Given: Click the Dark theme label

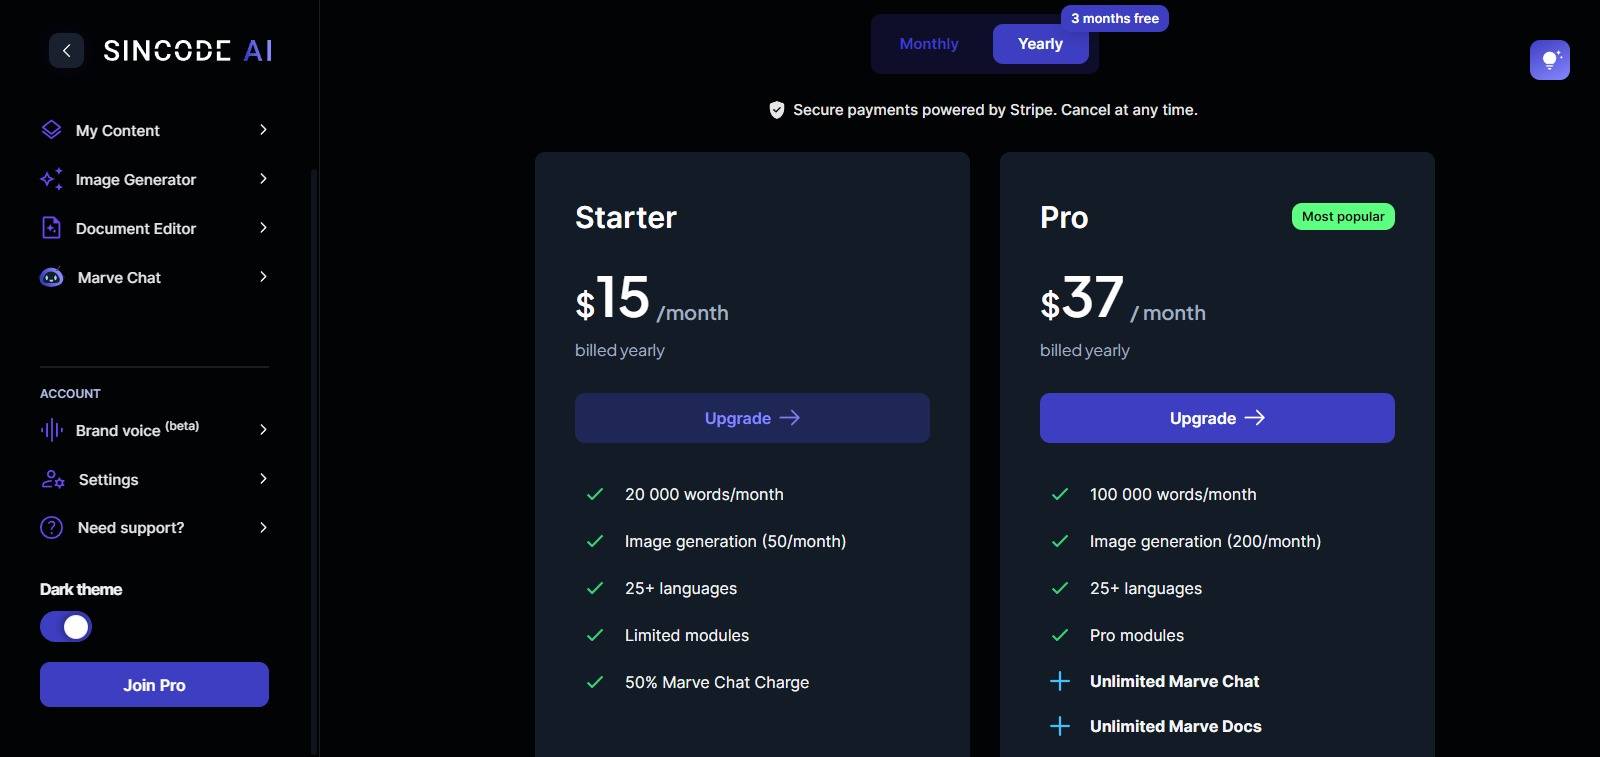Looking at the screenshot, I should tap(81, 590).
